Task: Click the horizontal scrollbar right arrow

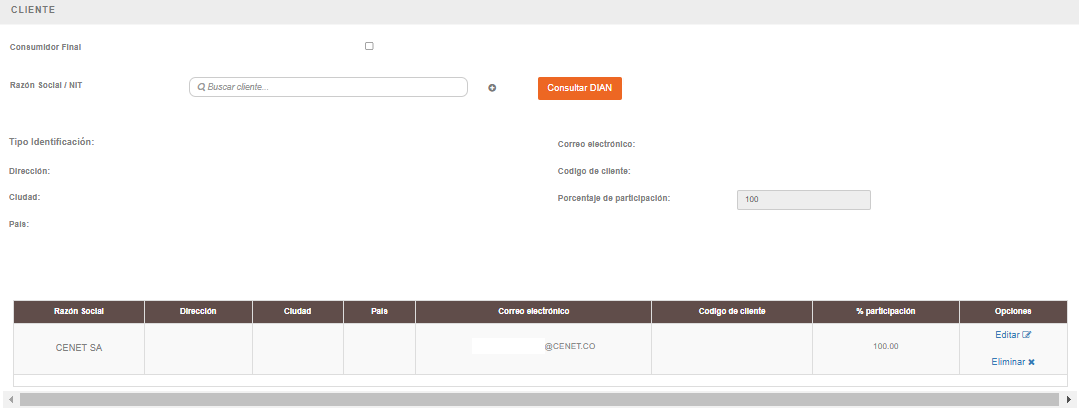Action: [x=1069, y=399]
